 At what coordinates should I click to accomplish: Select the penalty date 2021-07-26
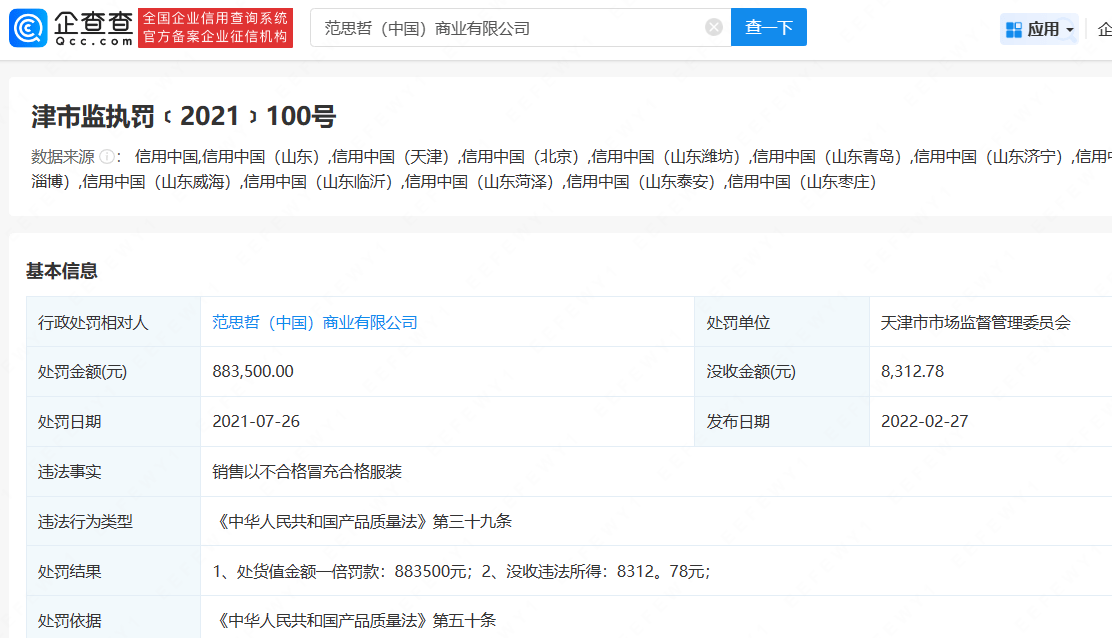256,421
